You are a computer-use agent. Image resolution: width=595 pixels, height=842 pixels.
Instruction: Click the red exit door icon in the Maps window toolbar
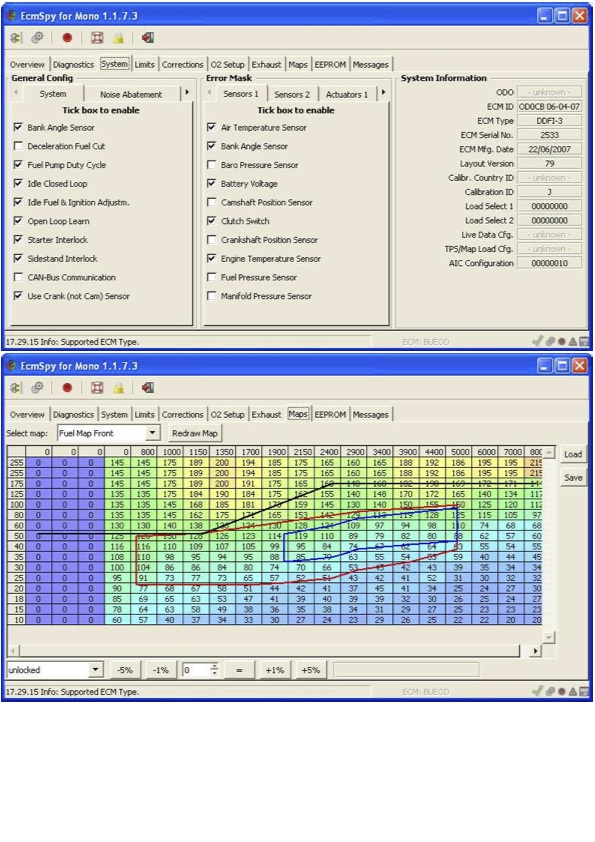click(148, 388)
